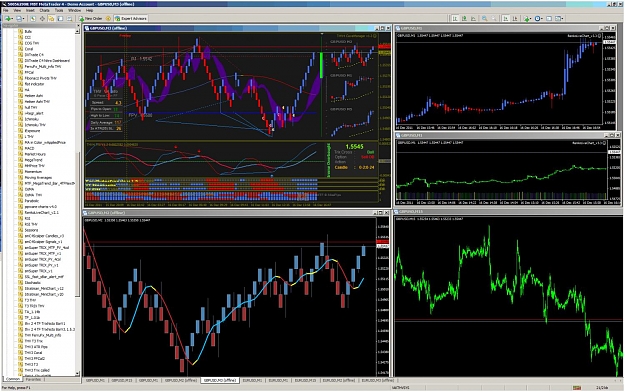Screen dimensions: 625x392
Task: Open the Insert menu
Action: coord(30,10)
